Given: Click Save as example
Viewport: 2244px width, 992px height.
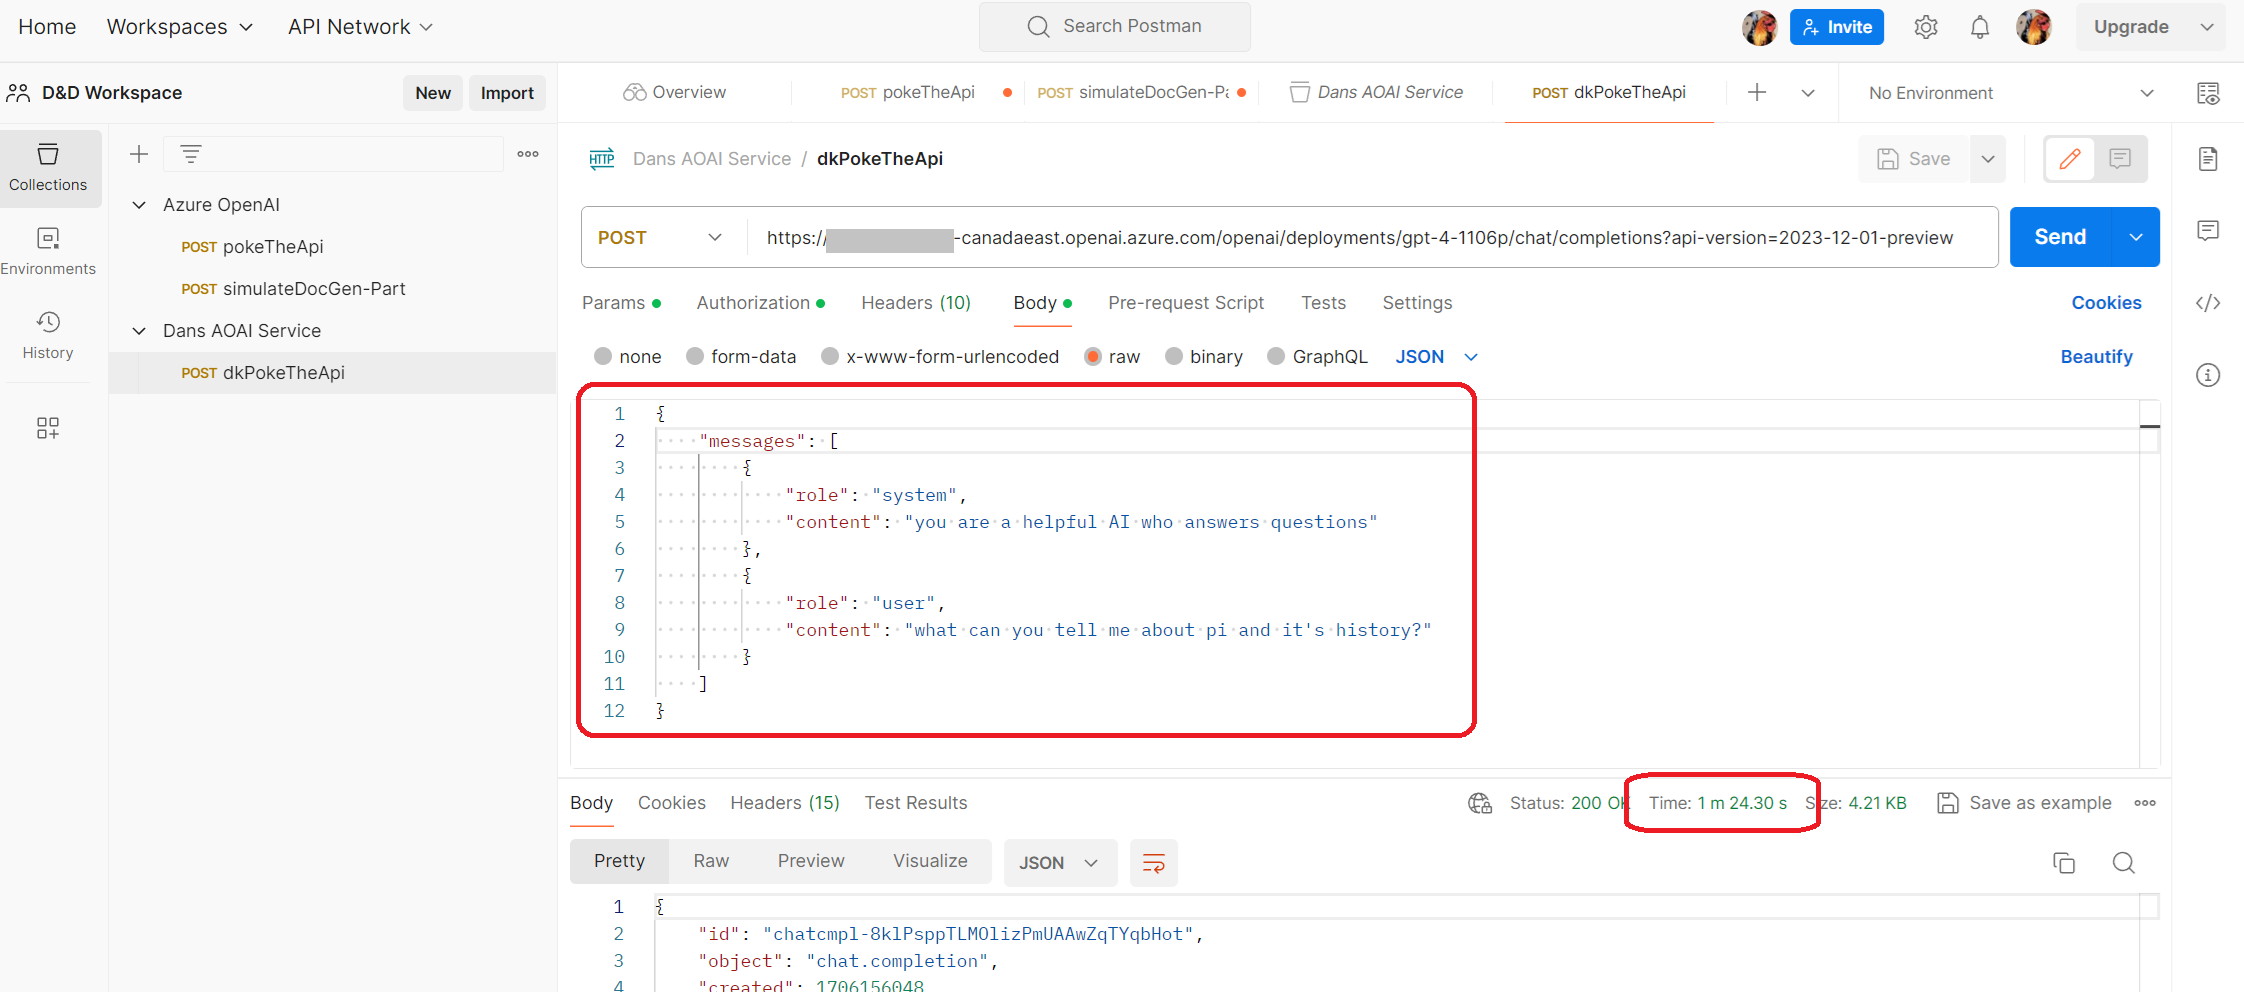Looking at the screenshot, I should (x=2024, y=803).
